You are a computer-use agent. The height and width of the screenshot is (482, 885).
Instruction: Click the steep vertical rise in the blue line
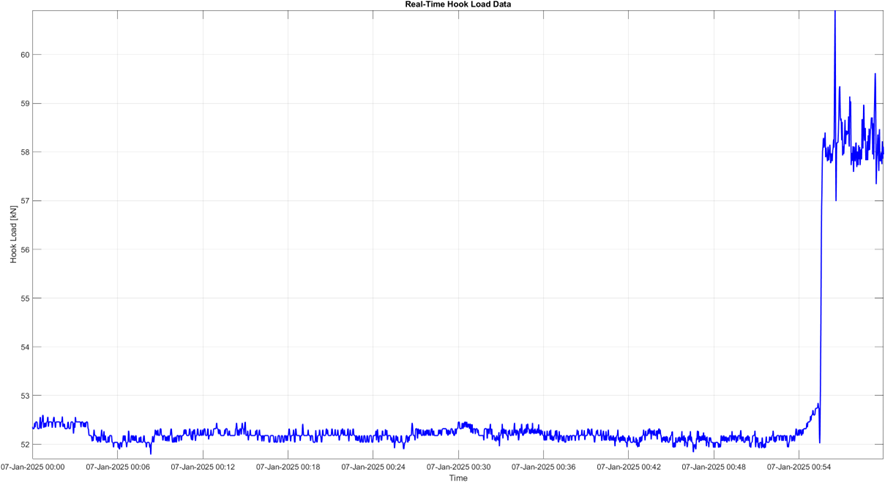pos(821,300)
